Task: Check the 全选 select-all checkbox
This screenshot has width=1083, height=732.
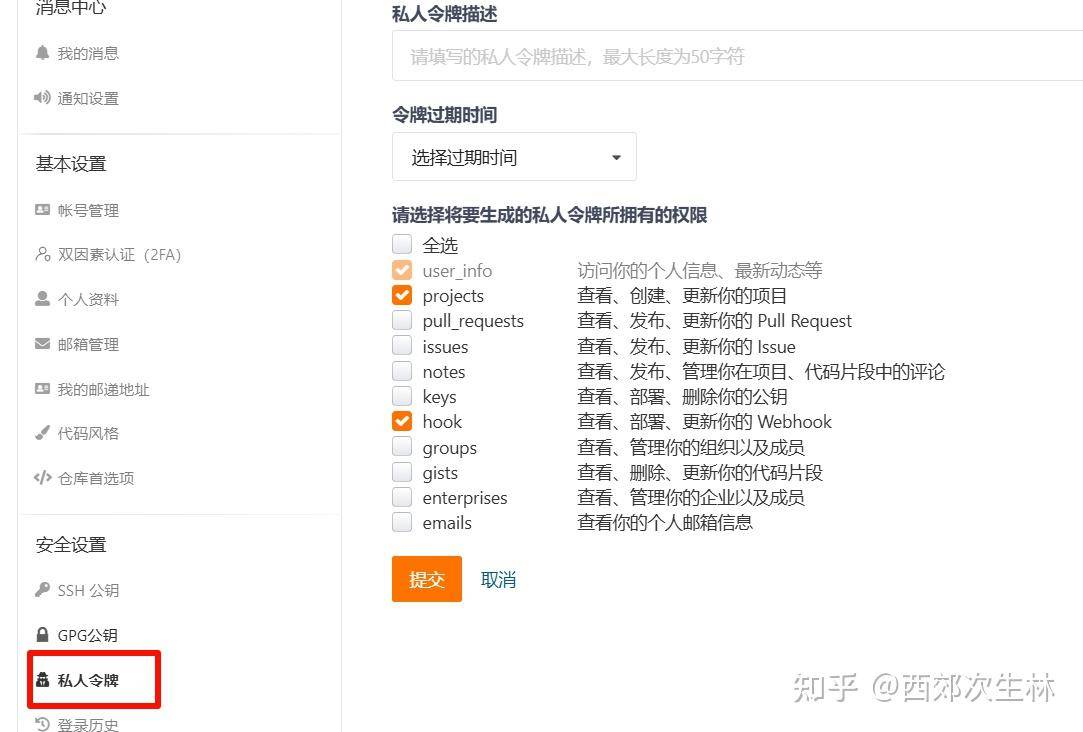Action: pyautogui.click(x=402, y=244)
